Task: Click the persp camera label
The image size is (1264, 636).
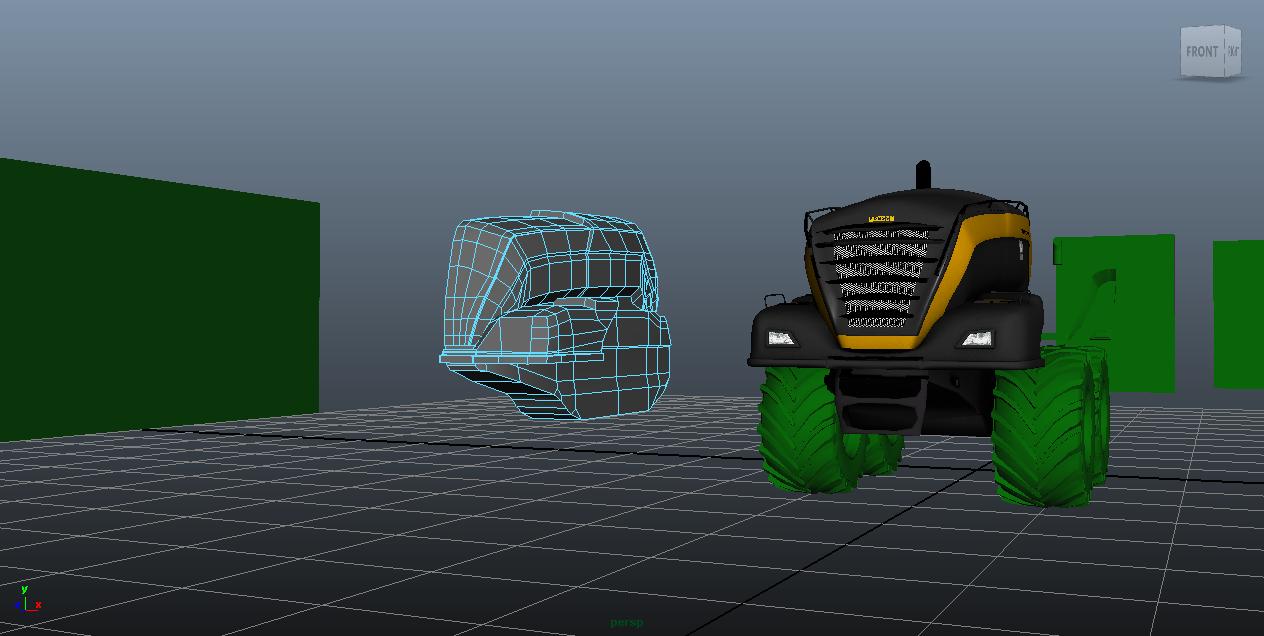Action: click(627, 622)
